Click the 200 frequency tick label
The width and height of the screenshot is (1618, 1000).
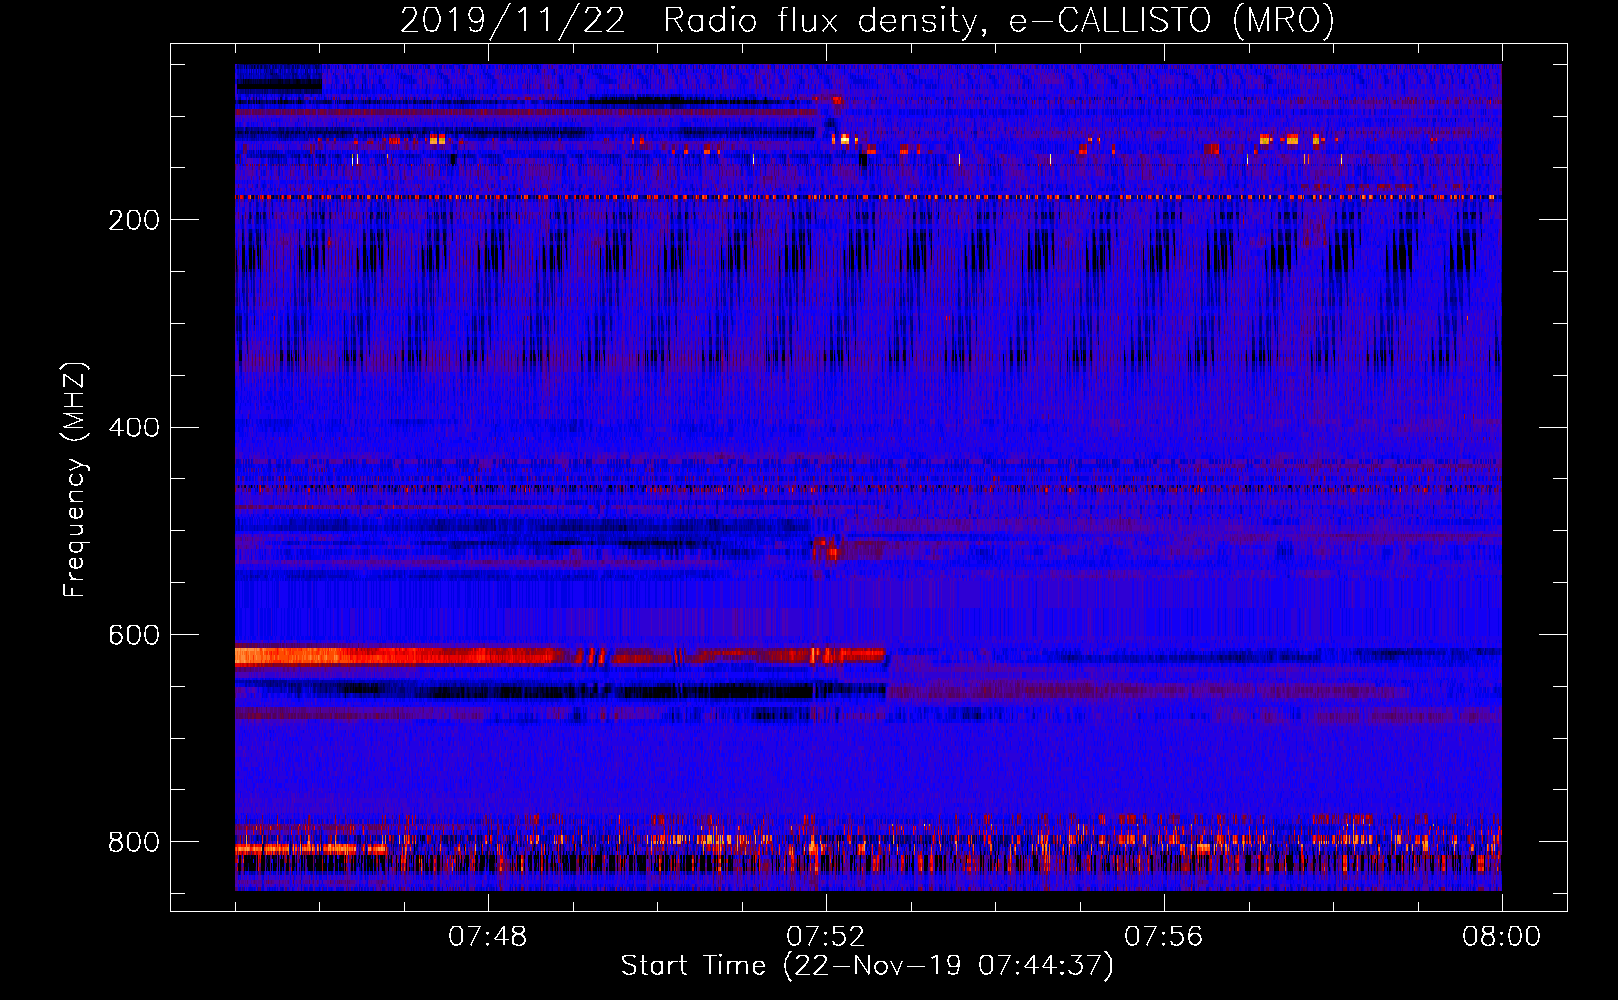point(134,220)
